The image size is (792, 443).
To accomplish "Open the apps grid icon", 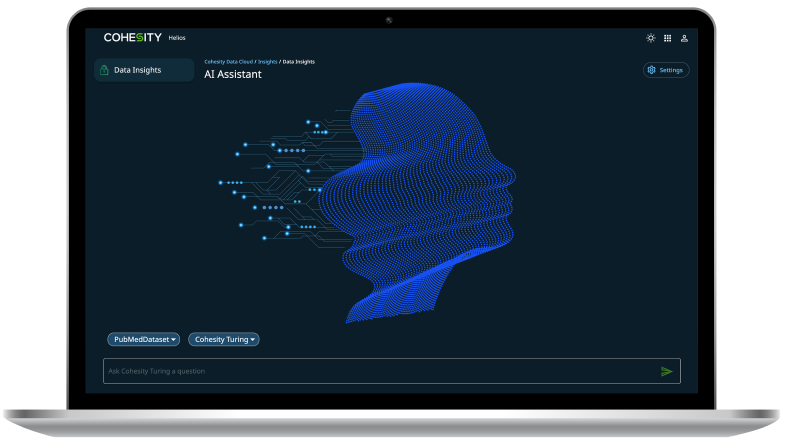I will pyautogui.click(x=667, y=38).
